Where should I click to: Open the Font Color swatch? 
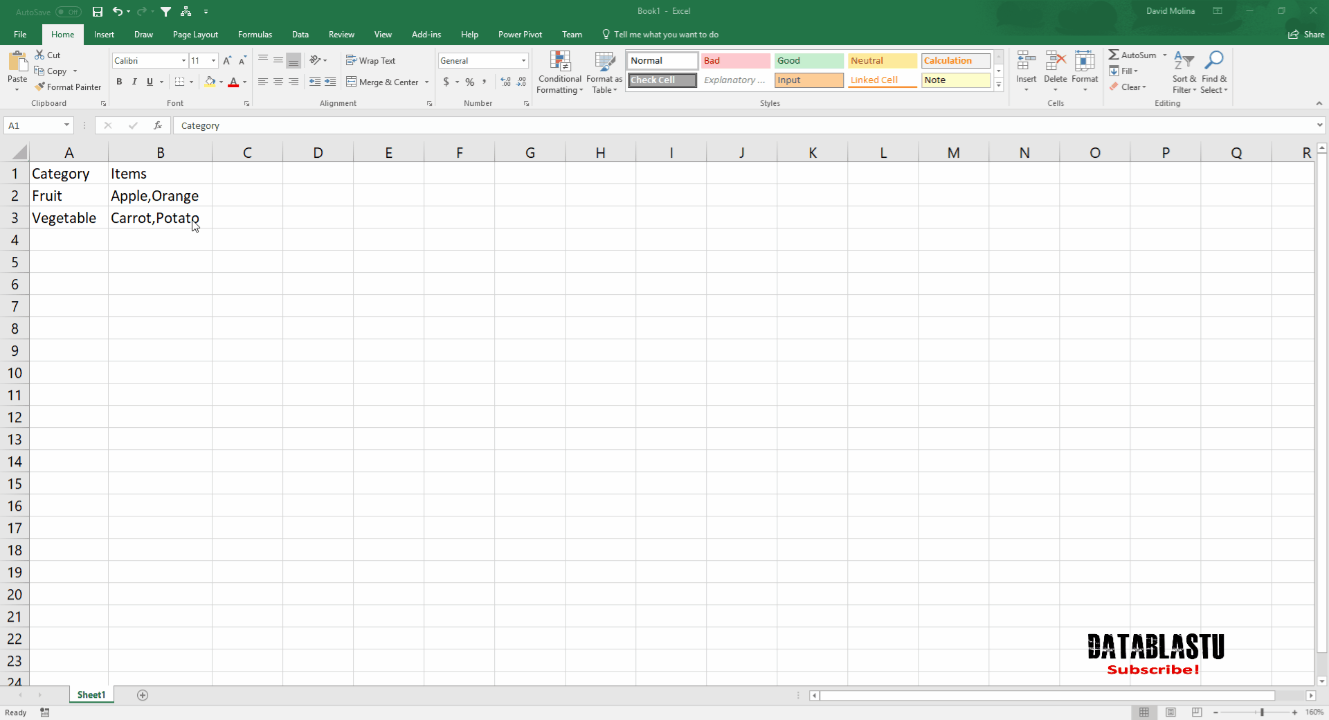coord(233,82)
